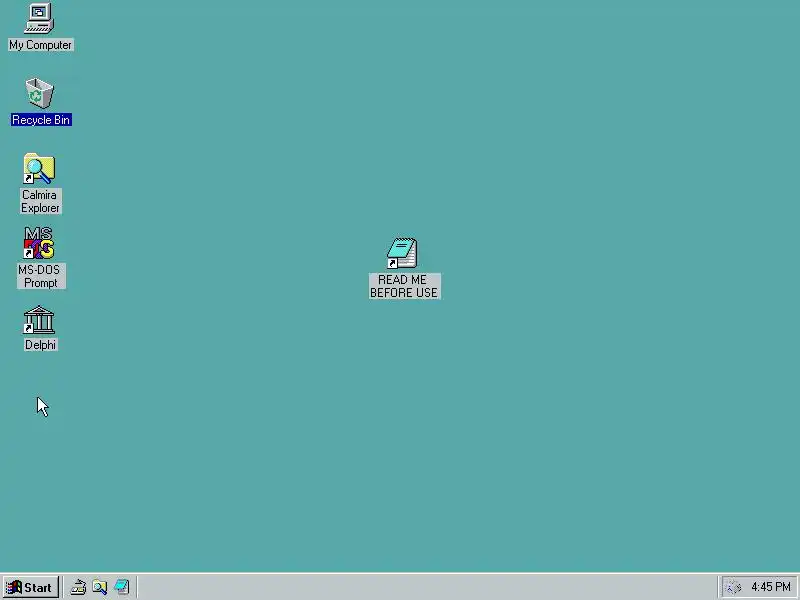Viewport: 800px width, 600px height.
Task: Click the notebook icon in taskbar quick launch
Action: coord(122,587)
